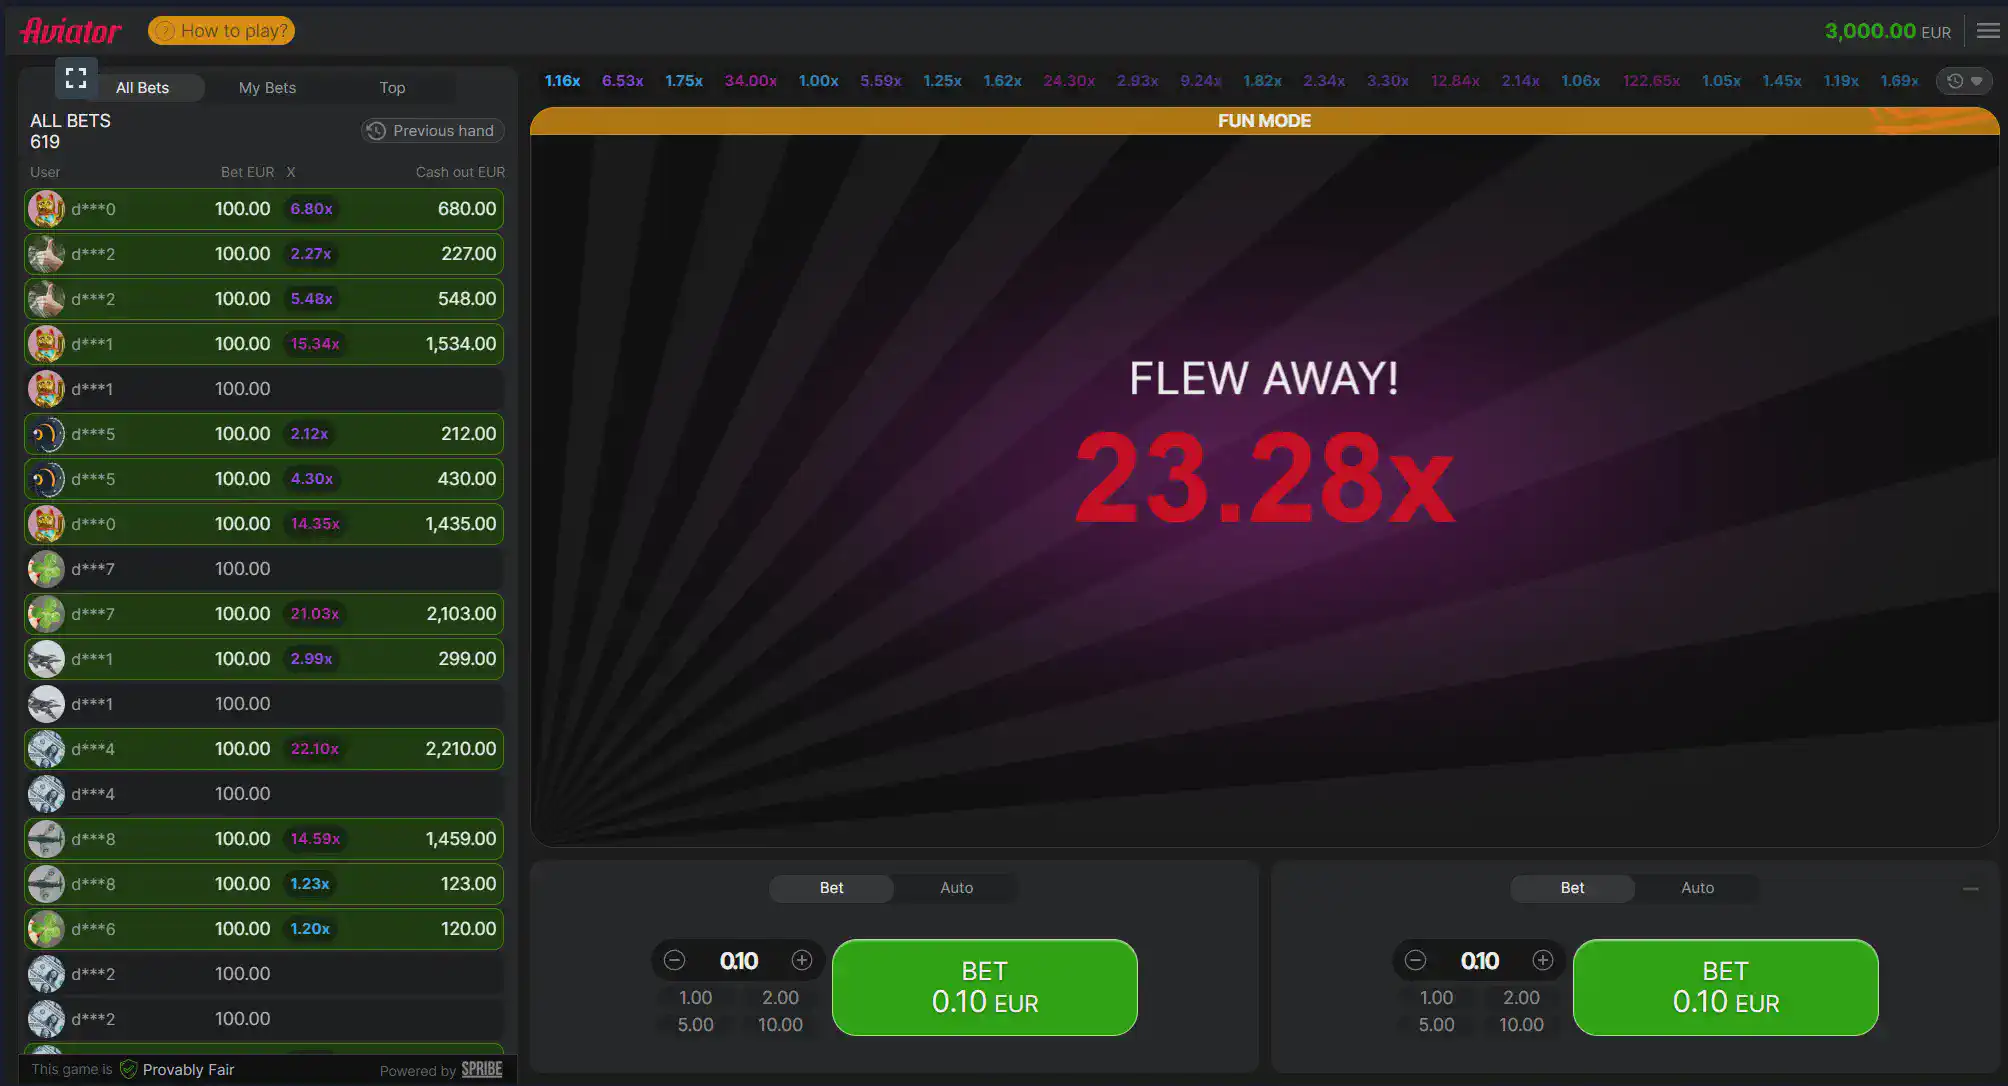Switch to the Top tab
2008x1086 pixels.
[392, 87]
